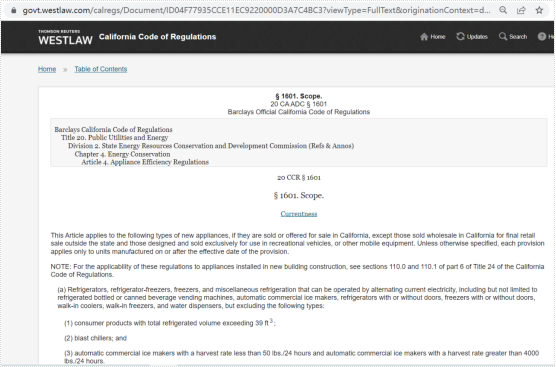
Task: Open the Currentness link
Action: 299,214
